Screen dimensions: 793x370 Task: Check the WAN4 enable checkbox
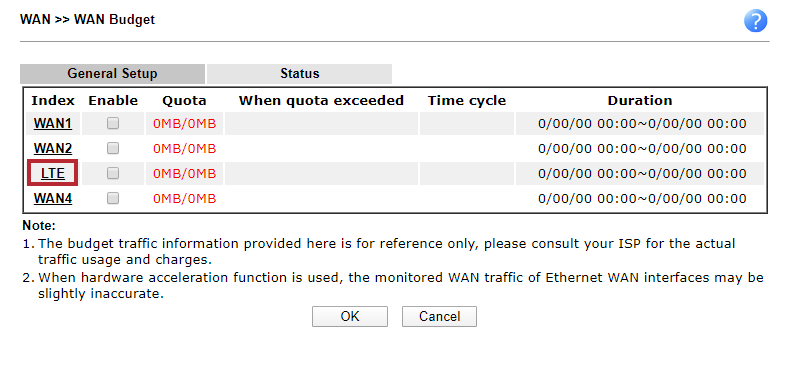(x=113, y=199)
